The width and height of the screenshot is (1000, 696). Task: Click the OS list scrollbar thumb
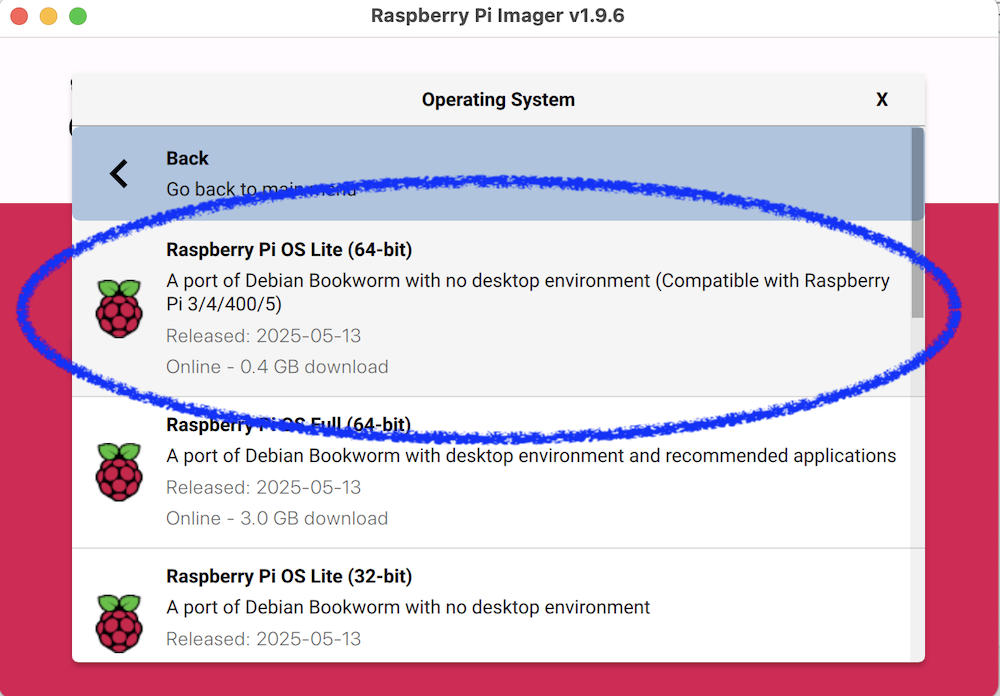point(917,220)
